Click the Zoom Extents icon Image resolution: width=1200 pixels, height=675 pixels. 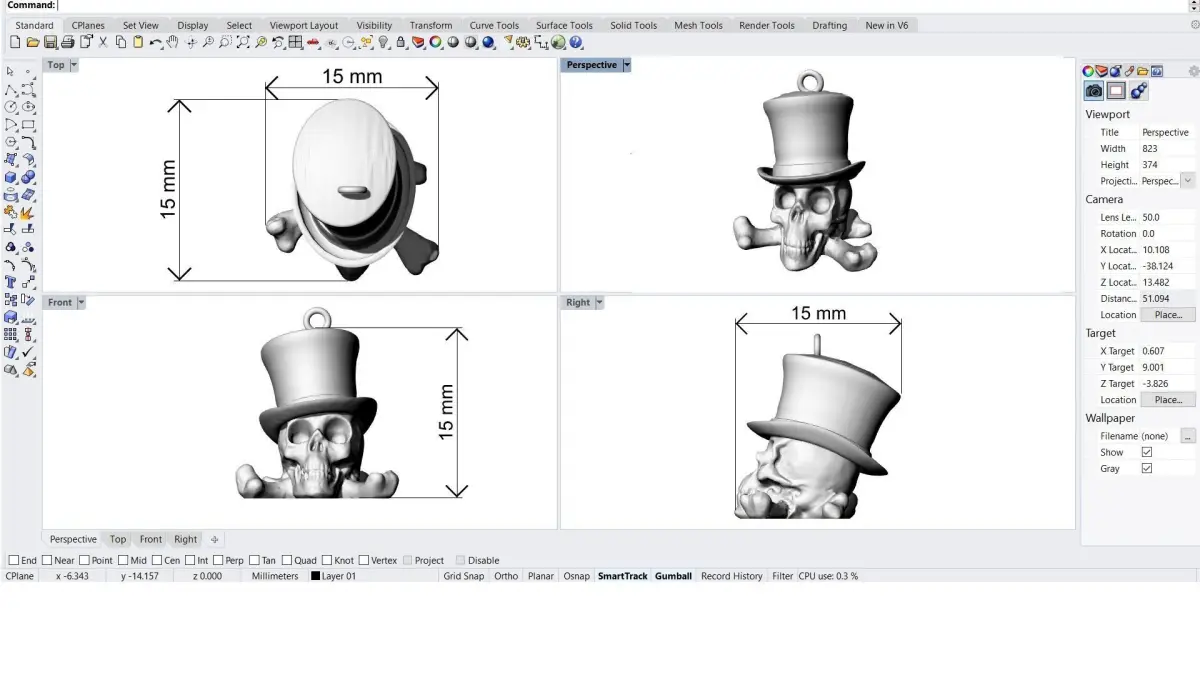[x=243, y=42]
